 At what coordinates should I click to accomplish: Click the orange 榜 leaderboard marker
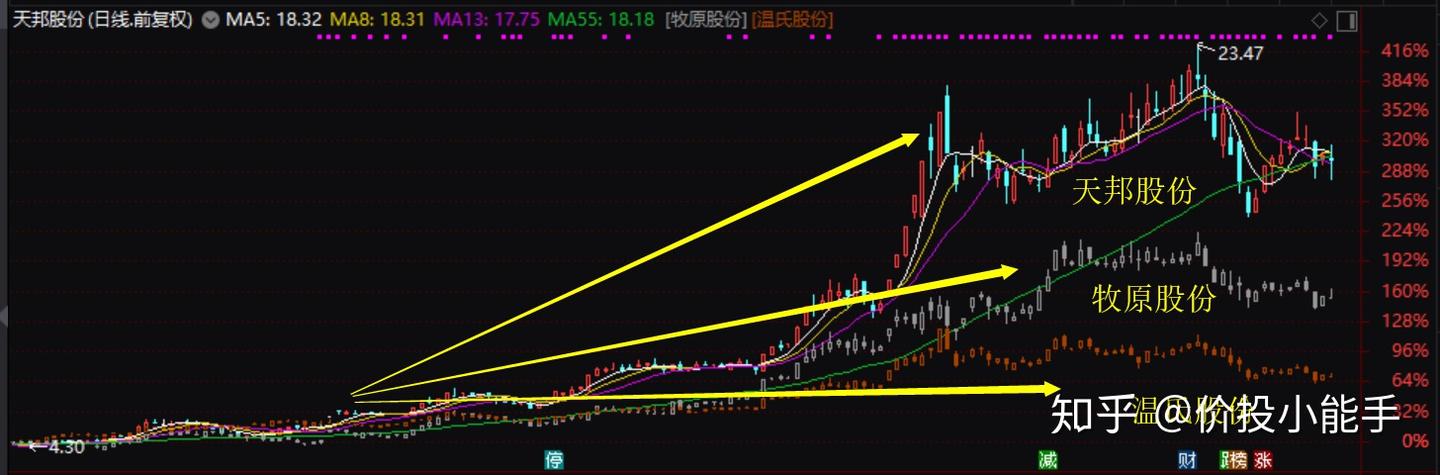[x=1239, y=460]
